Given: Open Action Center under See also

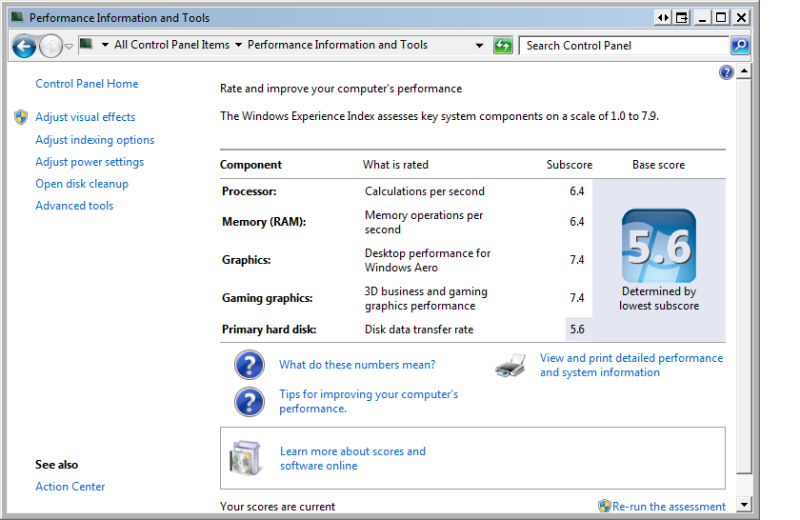Looking at the screenshot, I should coord(70,487).
